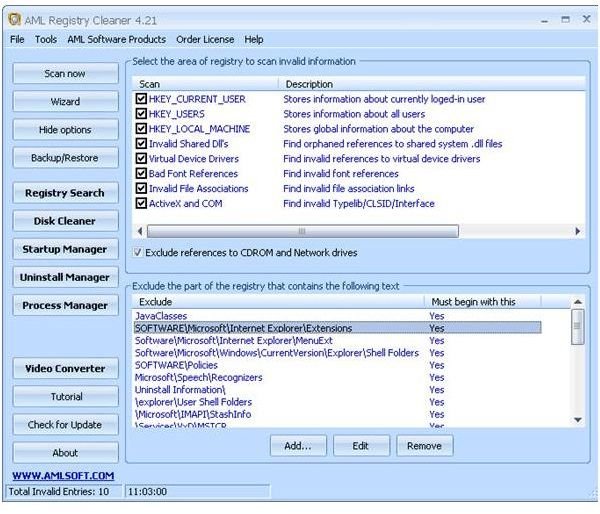Maximize the AML Registry Cleaner window
600x514 pixels.
[565, 19]
